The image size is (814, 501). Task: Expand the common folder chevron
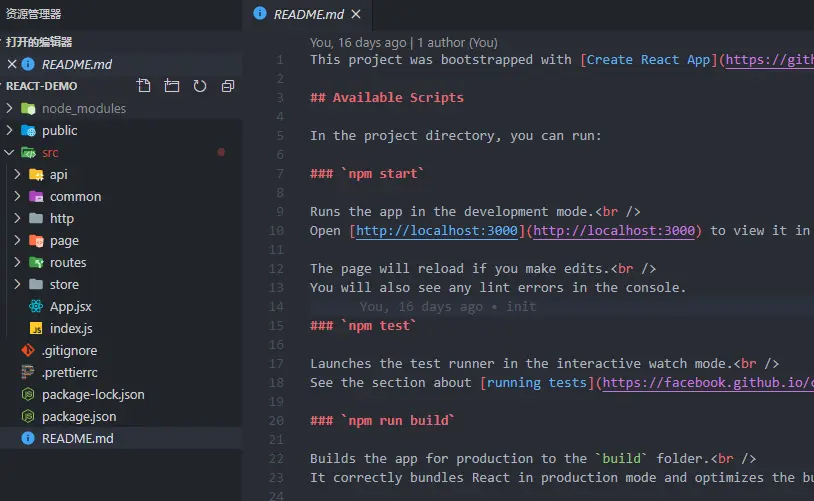point(17,196)
